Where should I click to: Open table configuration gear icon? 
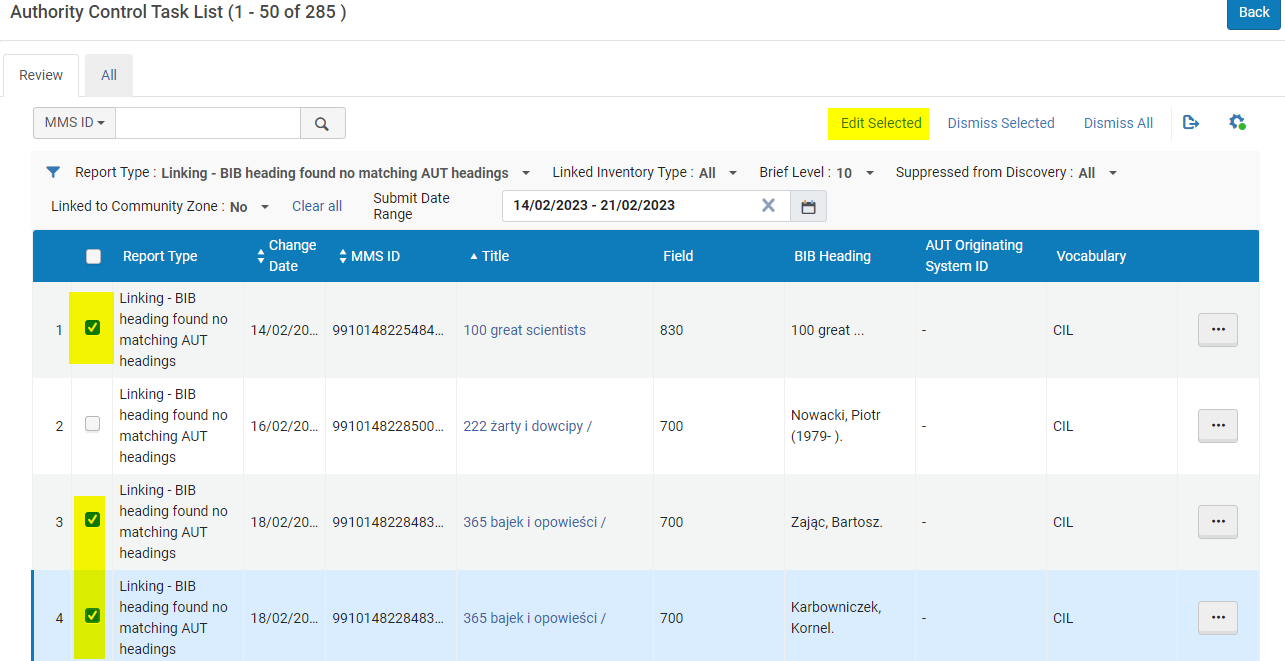click(x=1237, y=122)
